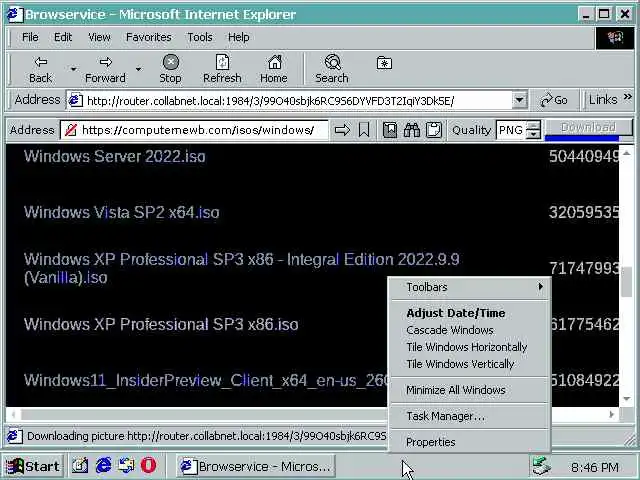Click the Internet Explorer throbber logo
This screenshot has width=640, height=480.
click(x=615, y=38)
